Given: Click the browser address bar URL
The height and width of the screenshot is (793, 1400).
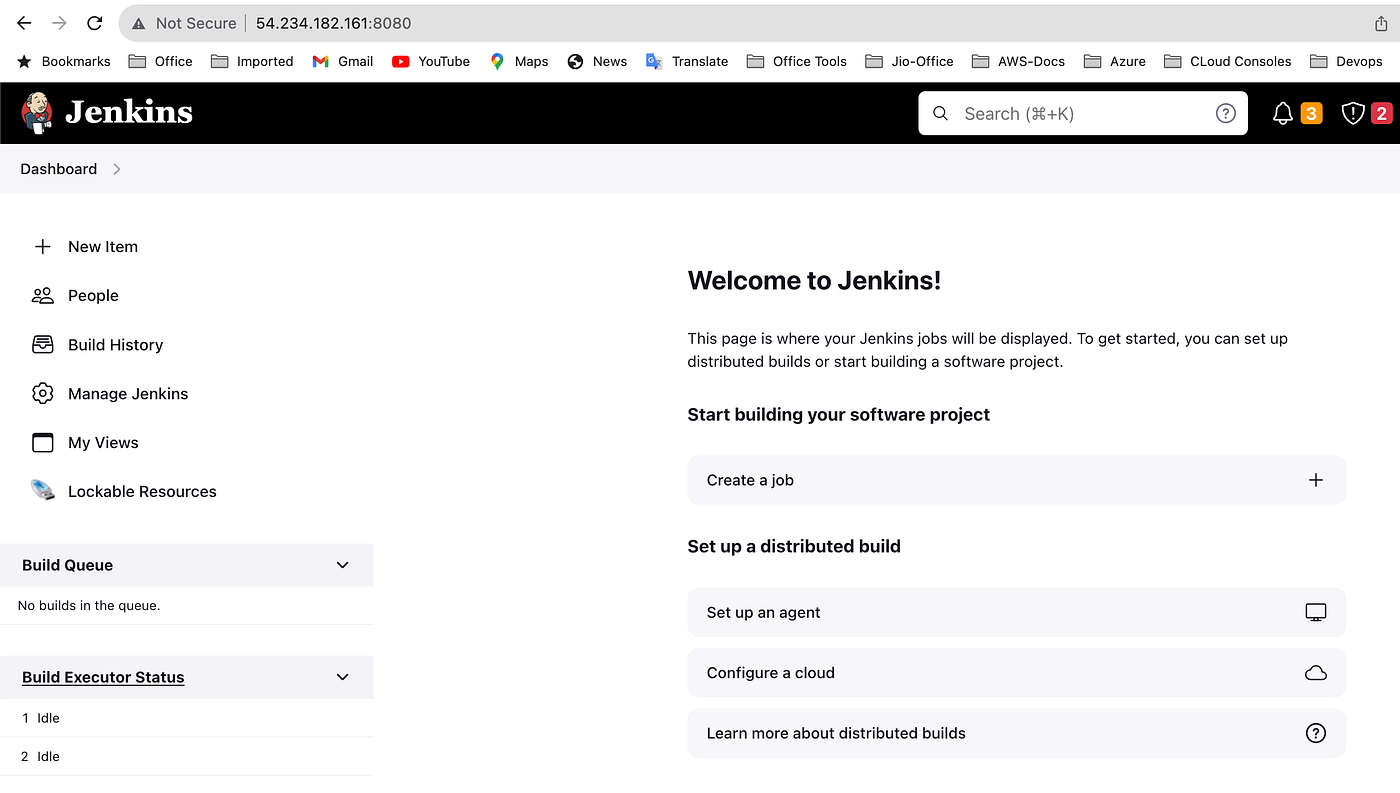Looking at the screenshot, I should 333,23.
